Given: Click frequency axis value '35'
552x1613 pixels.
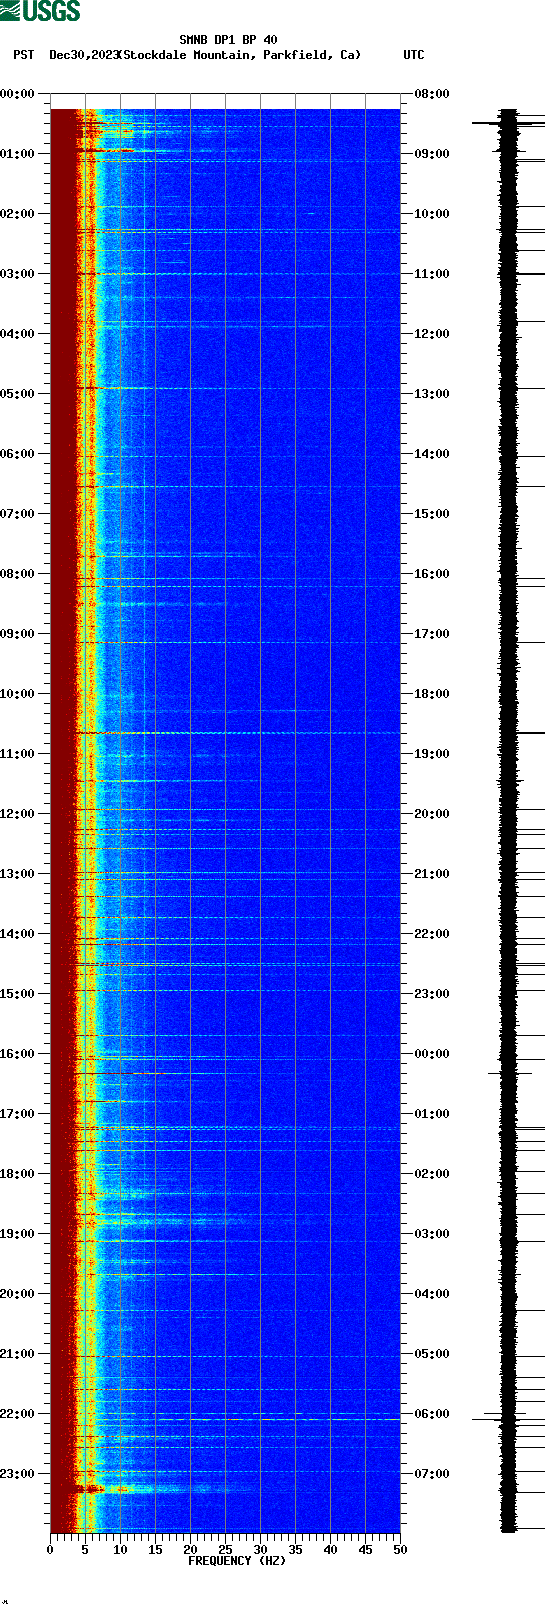Looking at the screenshot, I should [295, 1550].
